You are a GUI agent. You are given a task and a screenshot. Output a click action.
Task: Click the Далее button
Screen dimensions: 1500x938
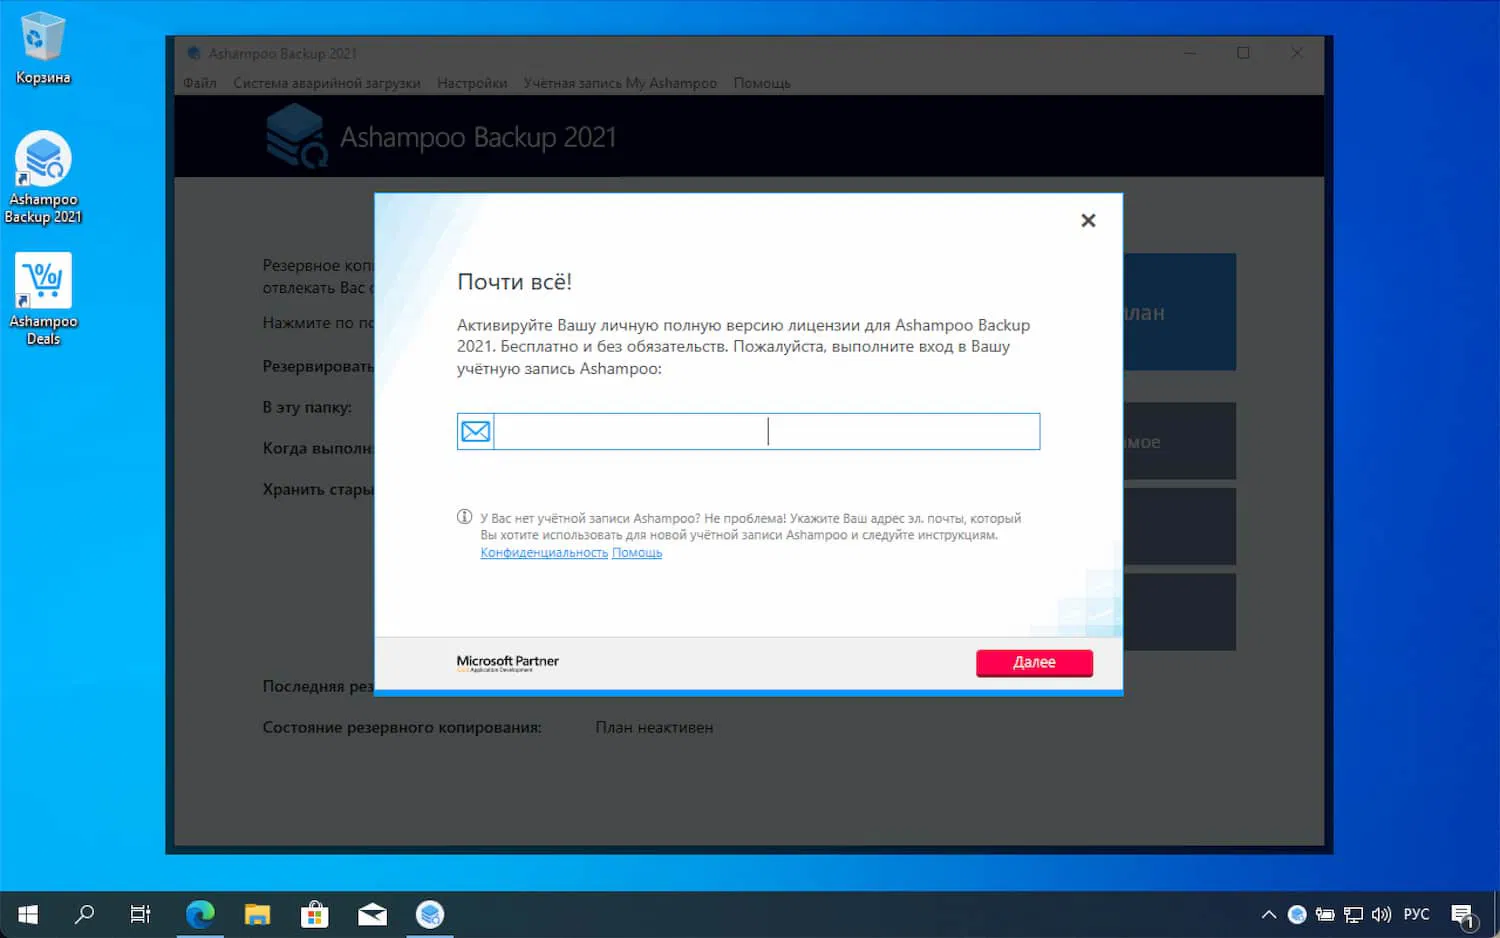[x=1034, y=662]
